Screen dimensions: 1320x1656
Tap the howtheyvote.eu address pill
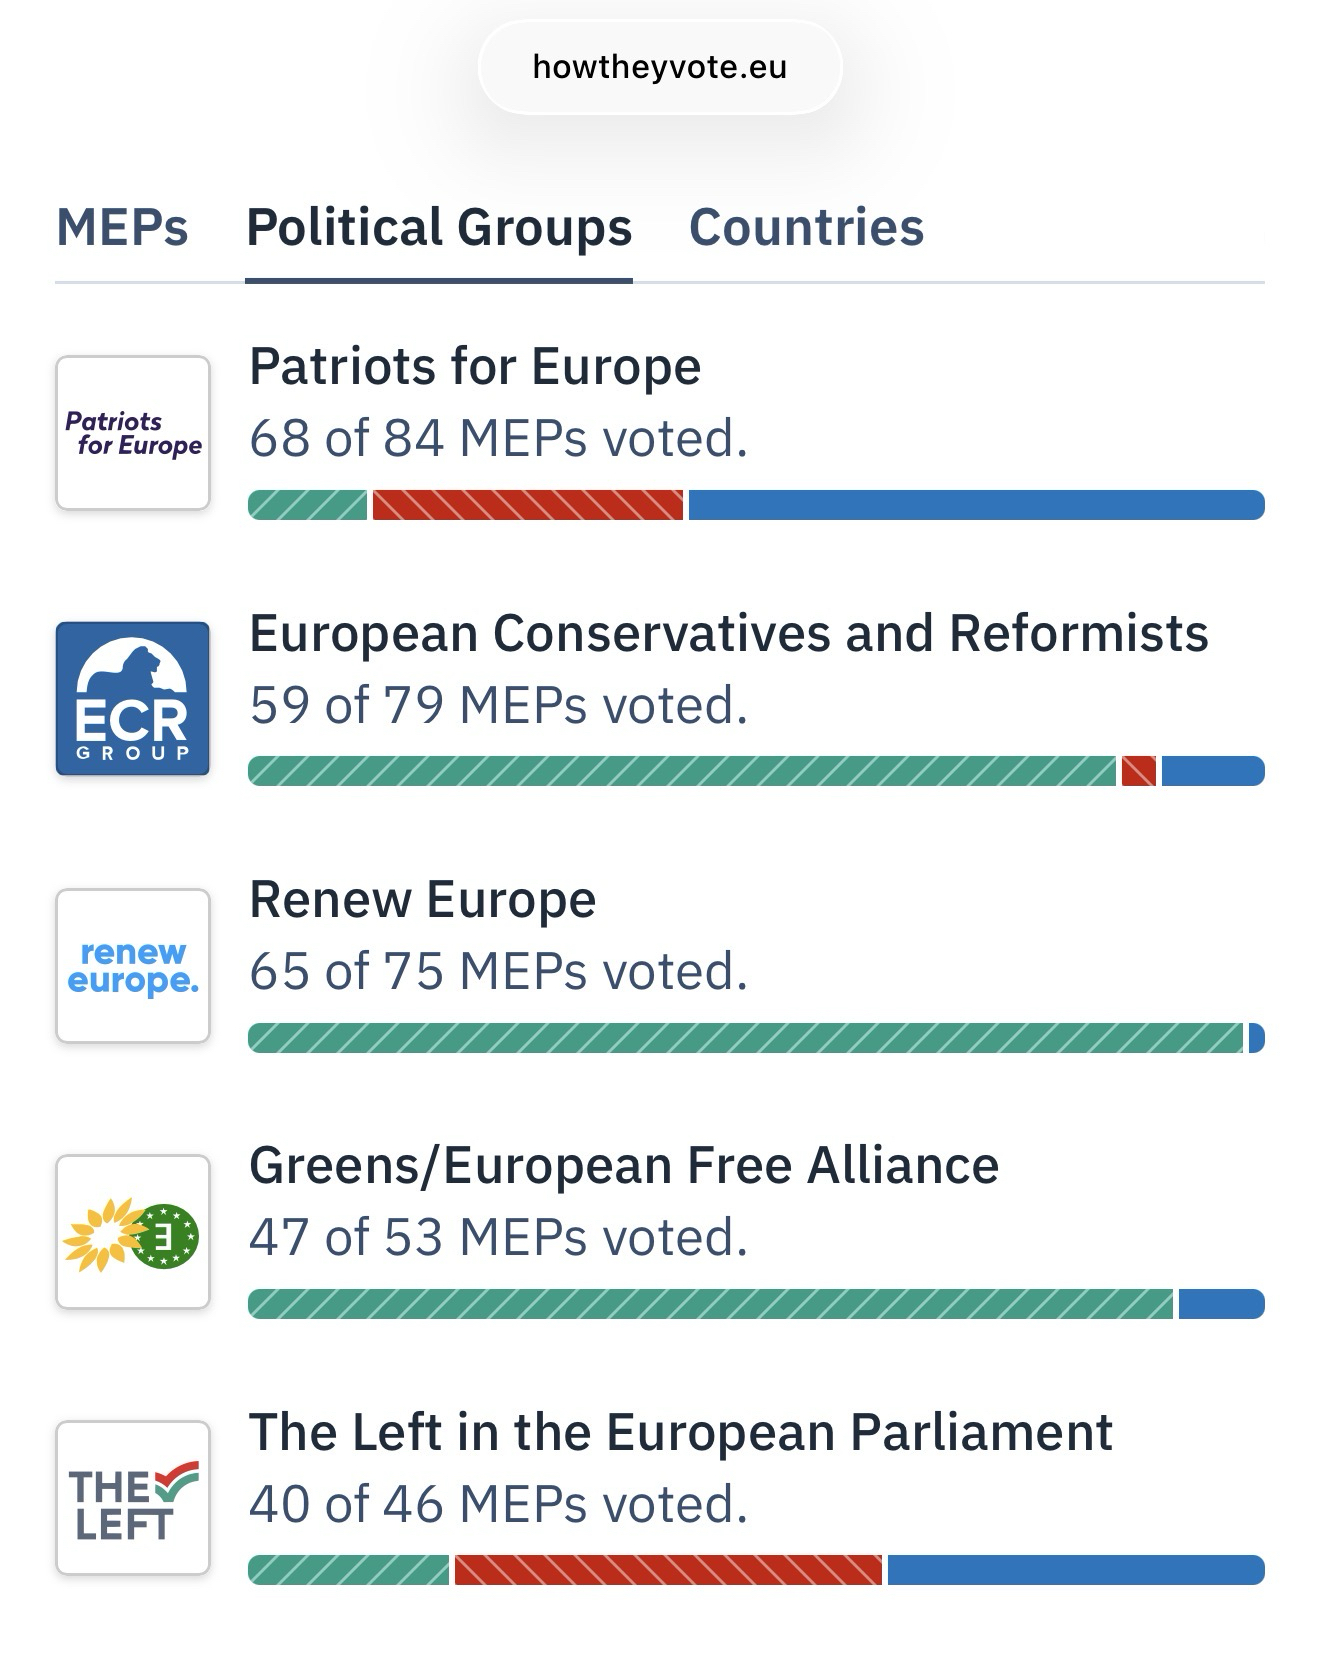pyautogui.click(x=660, y=67)
